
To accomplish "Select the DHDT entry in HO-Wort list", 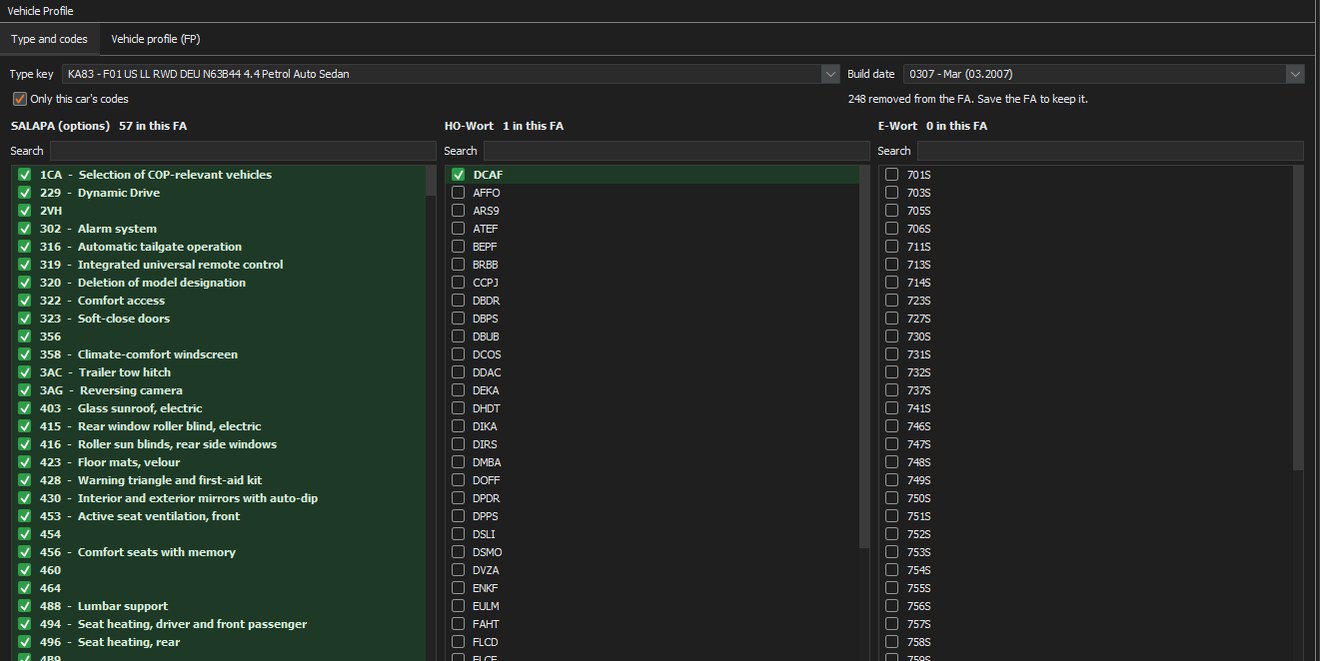I will pyautogui.click(x=652, y=409).
